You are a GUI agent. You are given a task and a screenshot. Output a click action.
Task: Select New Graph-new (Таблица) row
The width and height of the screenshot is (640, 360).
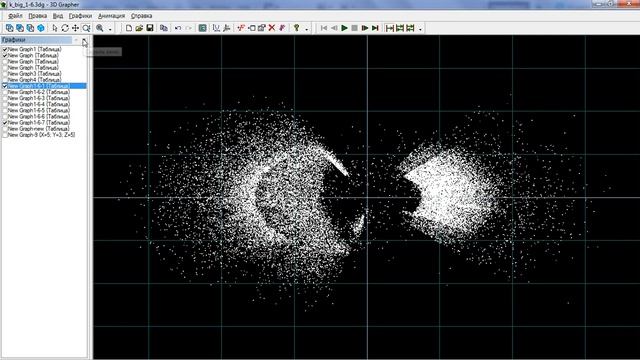click(x=39, y=129)
